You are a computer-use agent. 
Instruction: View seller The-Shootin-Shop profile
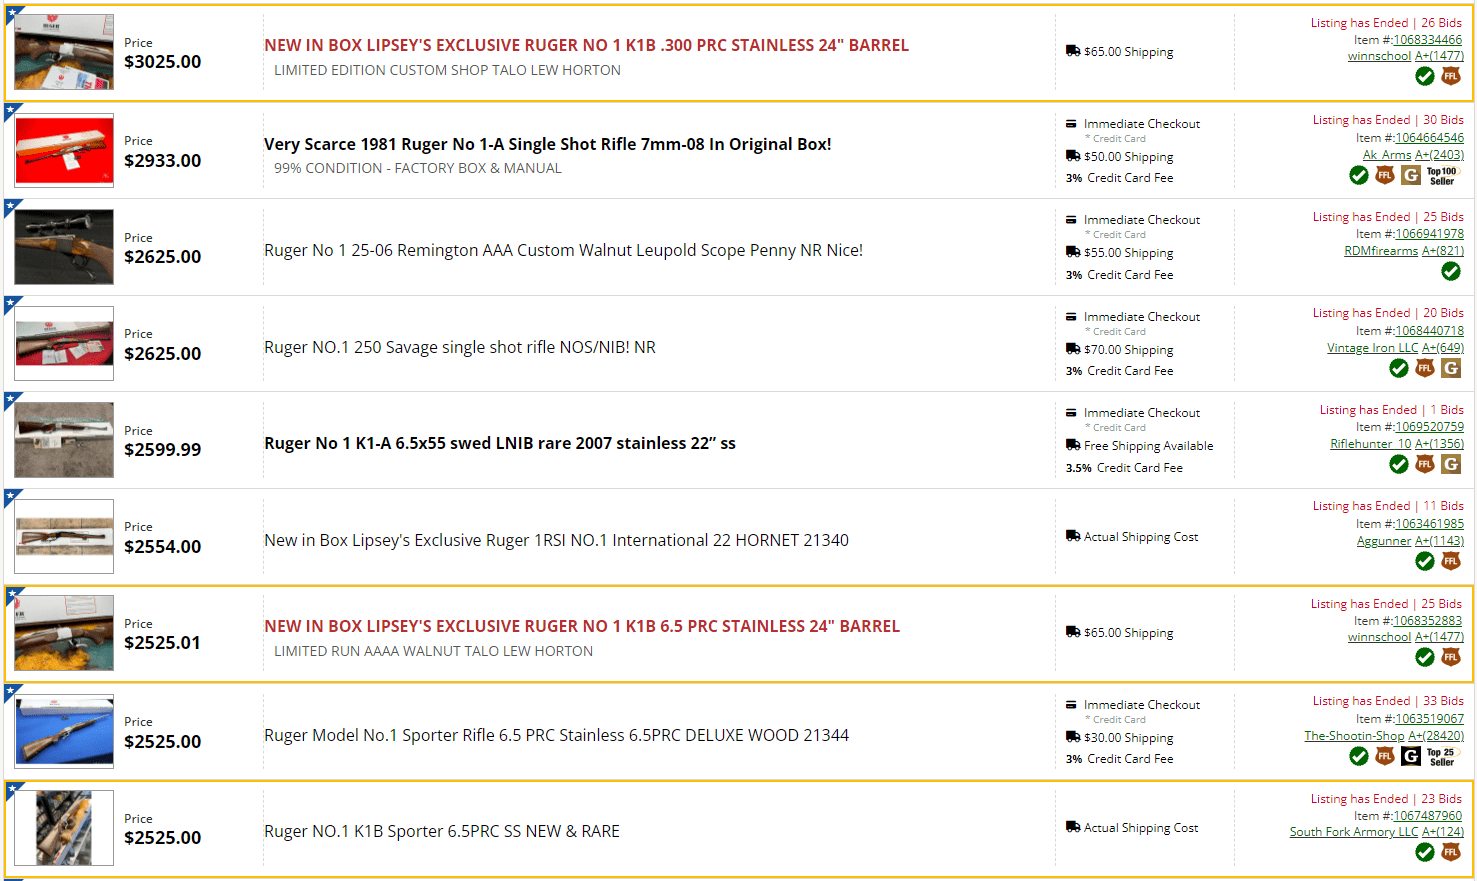[x=1354, y=736]
